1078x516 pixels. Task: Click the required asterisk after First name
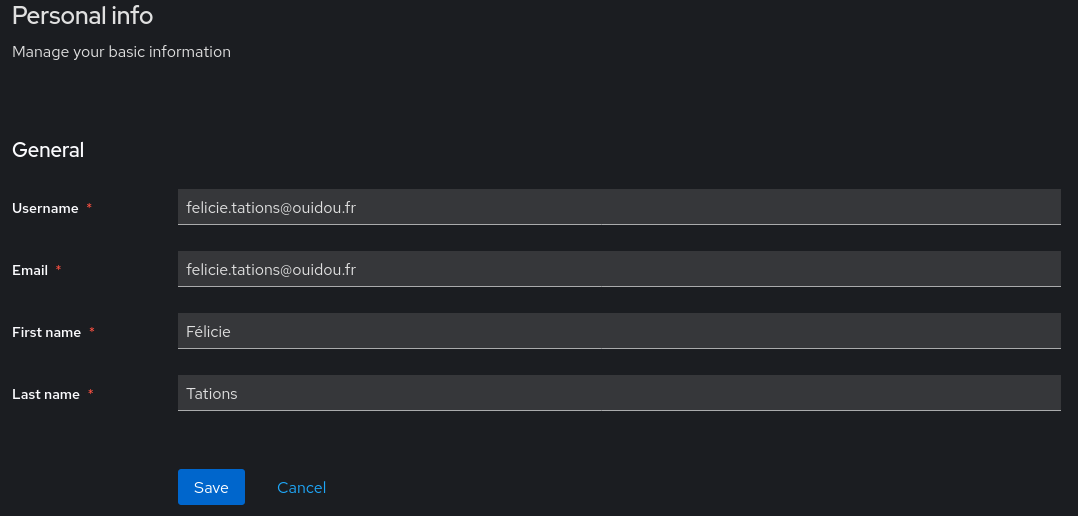tap(92, 331)
